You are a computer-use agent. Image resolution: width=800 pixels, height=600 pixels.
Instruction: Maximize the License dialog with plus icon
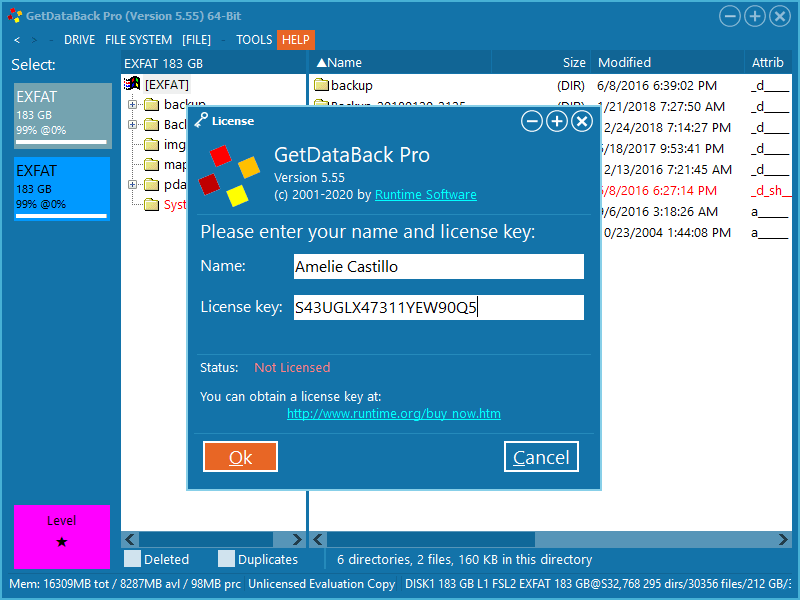pos(557,121)
